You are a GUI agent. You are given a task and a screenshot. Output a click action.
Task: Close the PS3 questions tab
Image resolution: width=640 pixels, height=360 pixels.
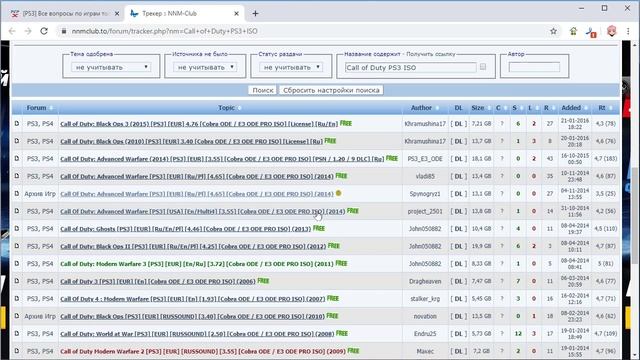tap(117, 13)
